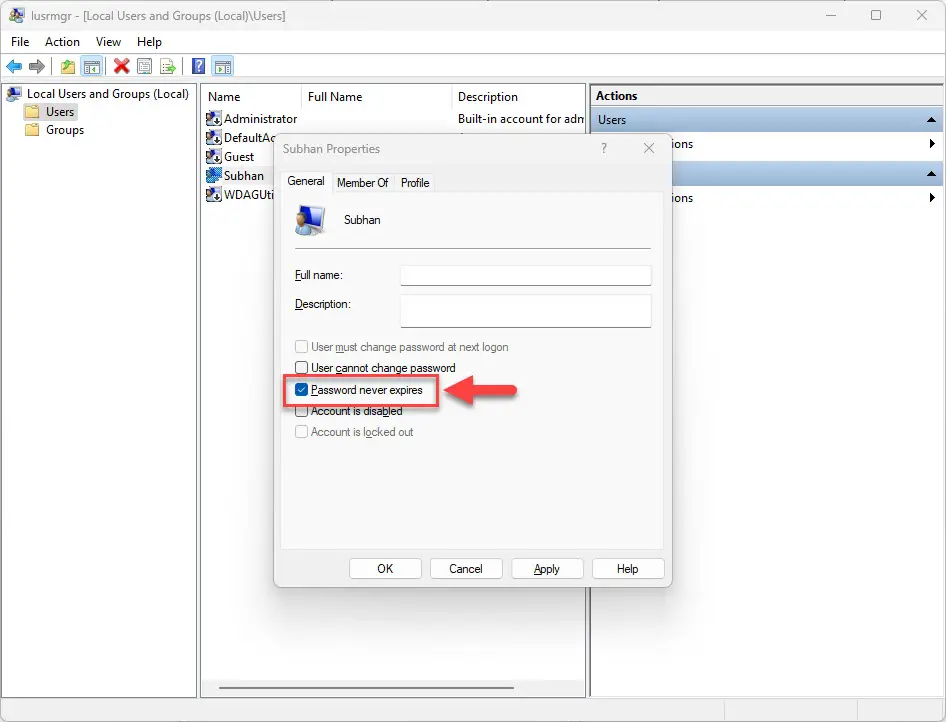Click the Local Users and Groups root icon
946x722 pixels.
point(14,93)
